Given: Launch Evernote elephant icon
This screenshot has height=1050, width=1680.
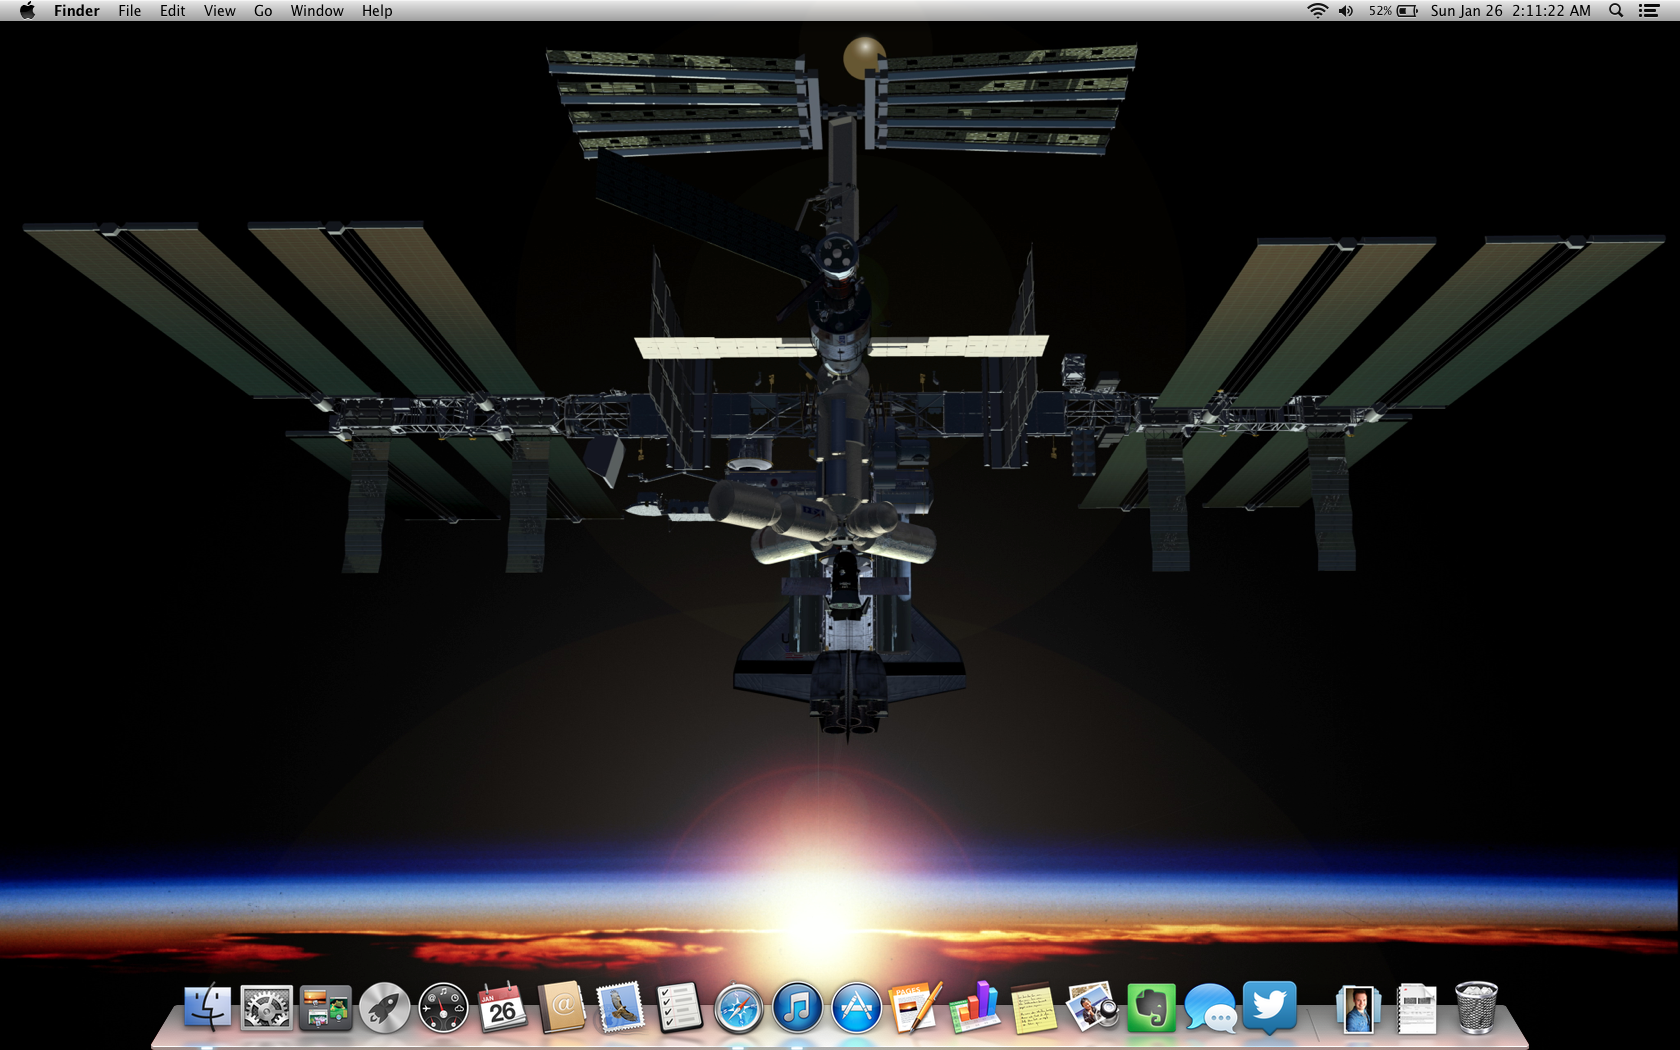Looking at the screenshot, I should point(1151,1007).
